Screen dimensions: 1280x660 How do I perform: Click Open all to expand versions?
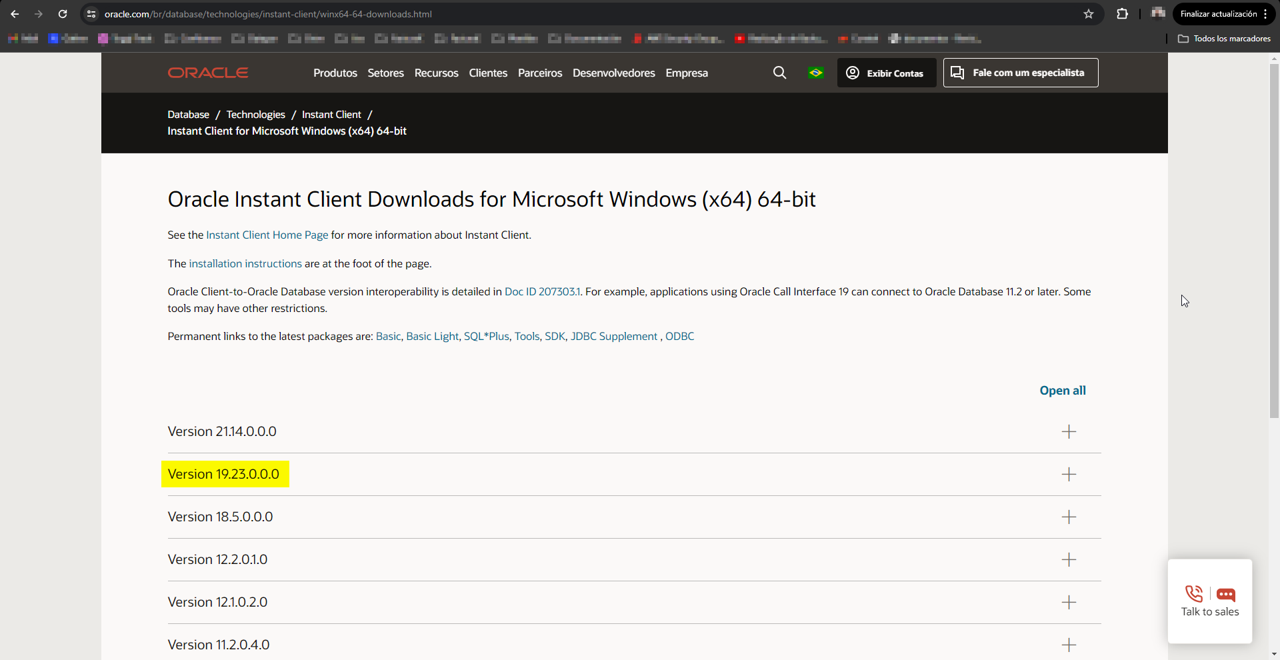coord(1062,391)
